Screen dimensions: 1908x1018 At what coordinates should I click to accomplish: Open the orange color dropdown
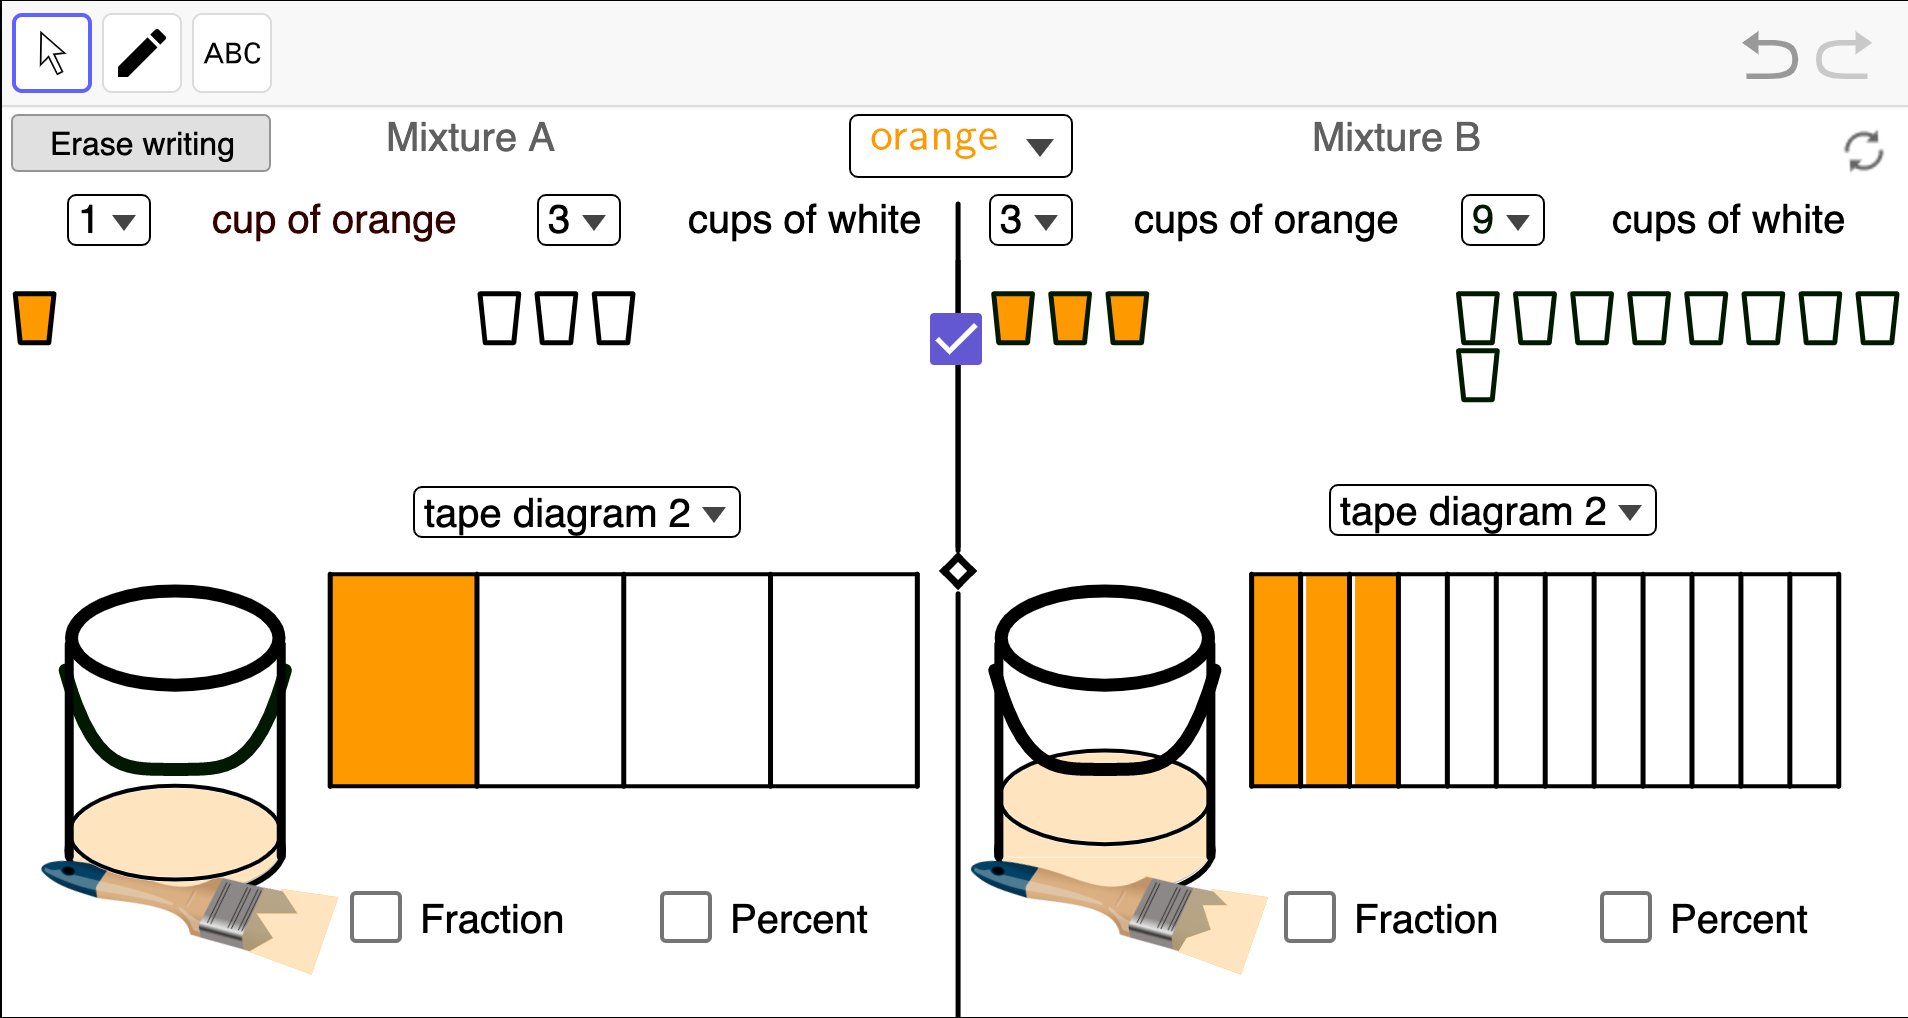tap(960, 146)
